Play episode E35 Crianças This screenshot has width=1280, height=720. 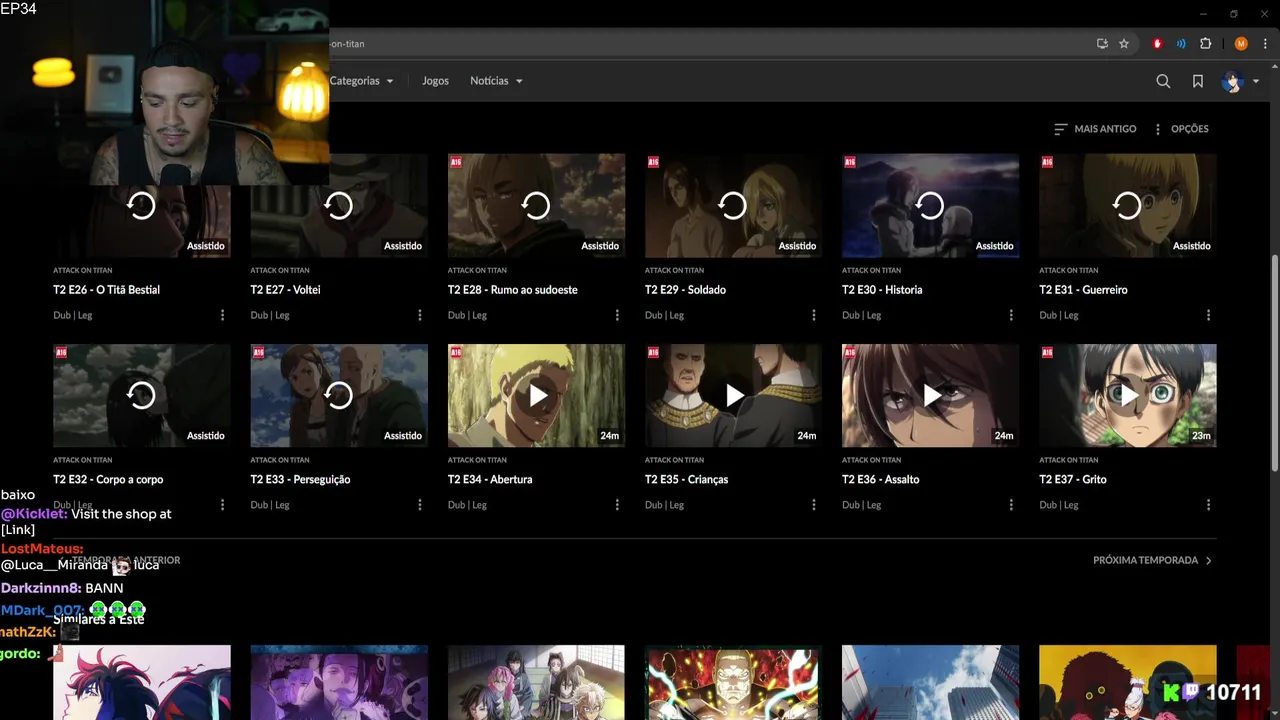tap(733, 396)
